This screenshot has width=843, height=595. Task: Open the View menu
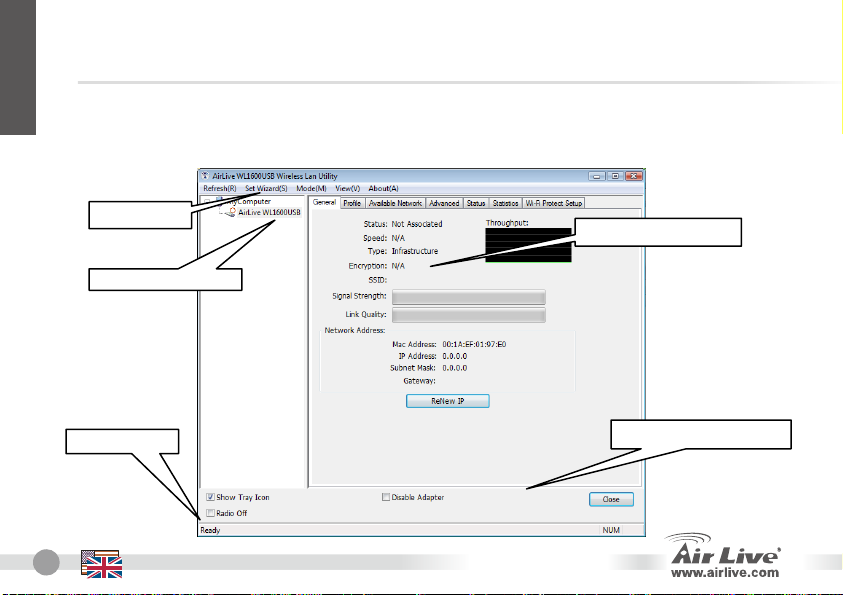tap(348, 188)
